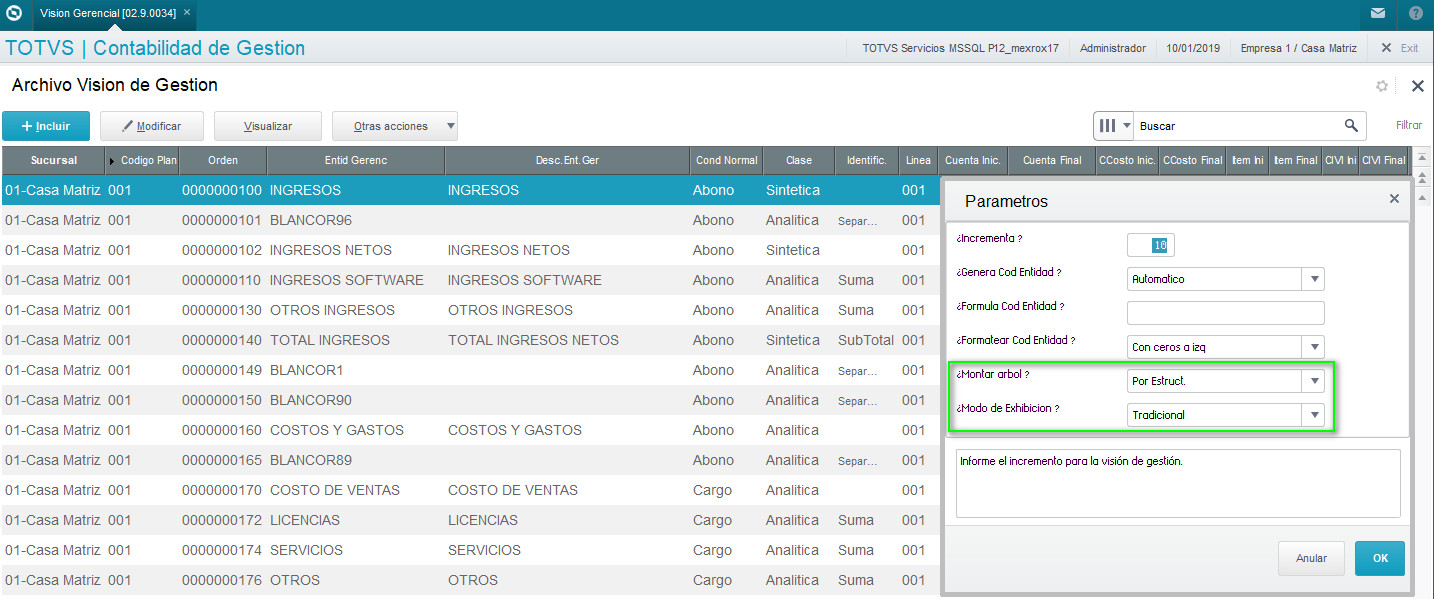Click the TOTVS Servicios MSSQL P12_mexrox17 label

click(960, 48)
